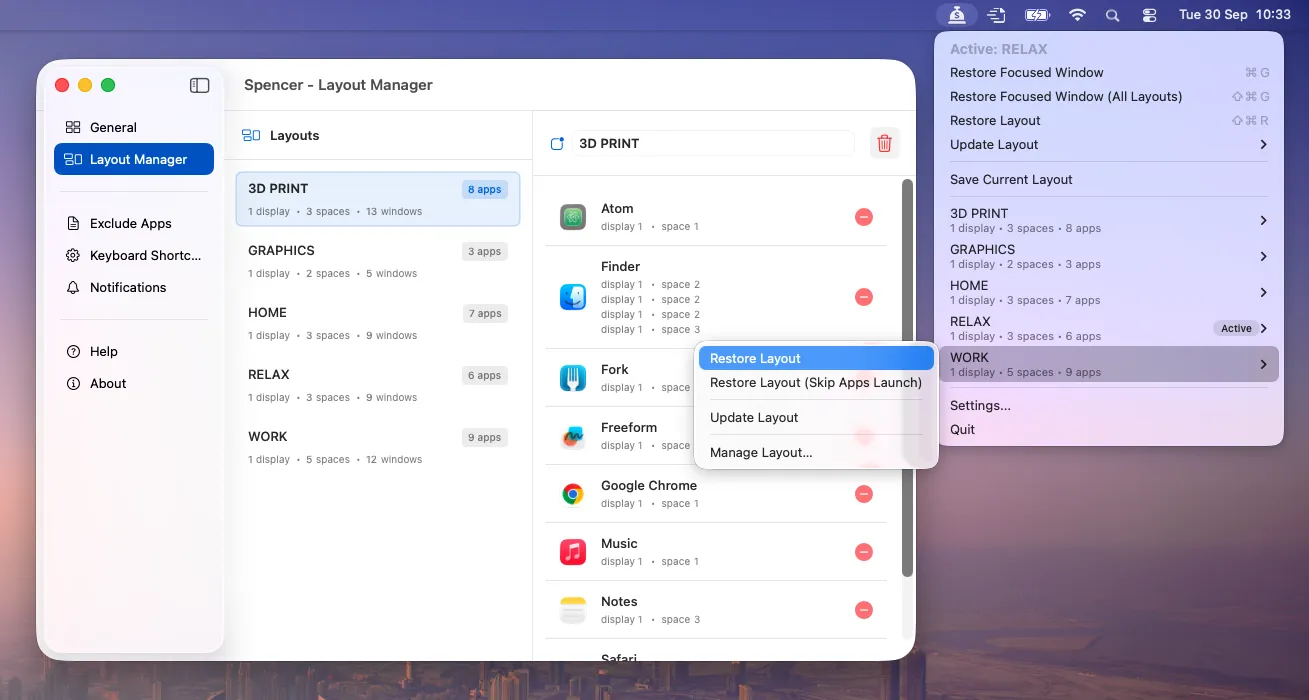1309x700 pixels.
Task: Click the Music app icon in list
Action: click(x=573, y=552)
